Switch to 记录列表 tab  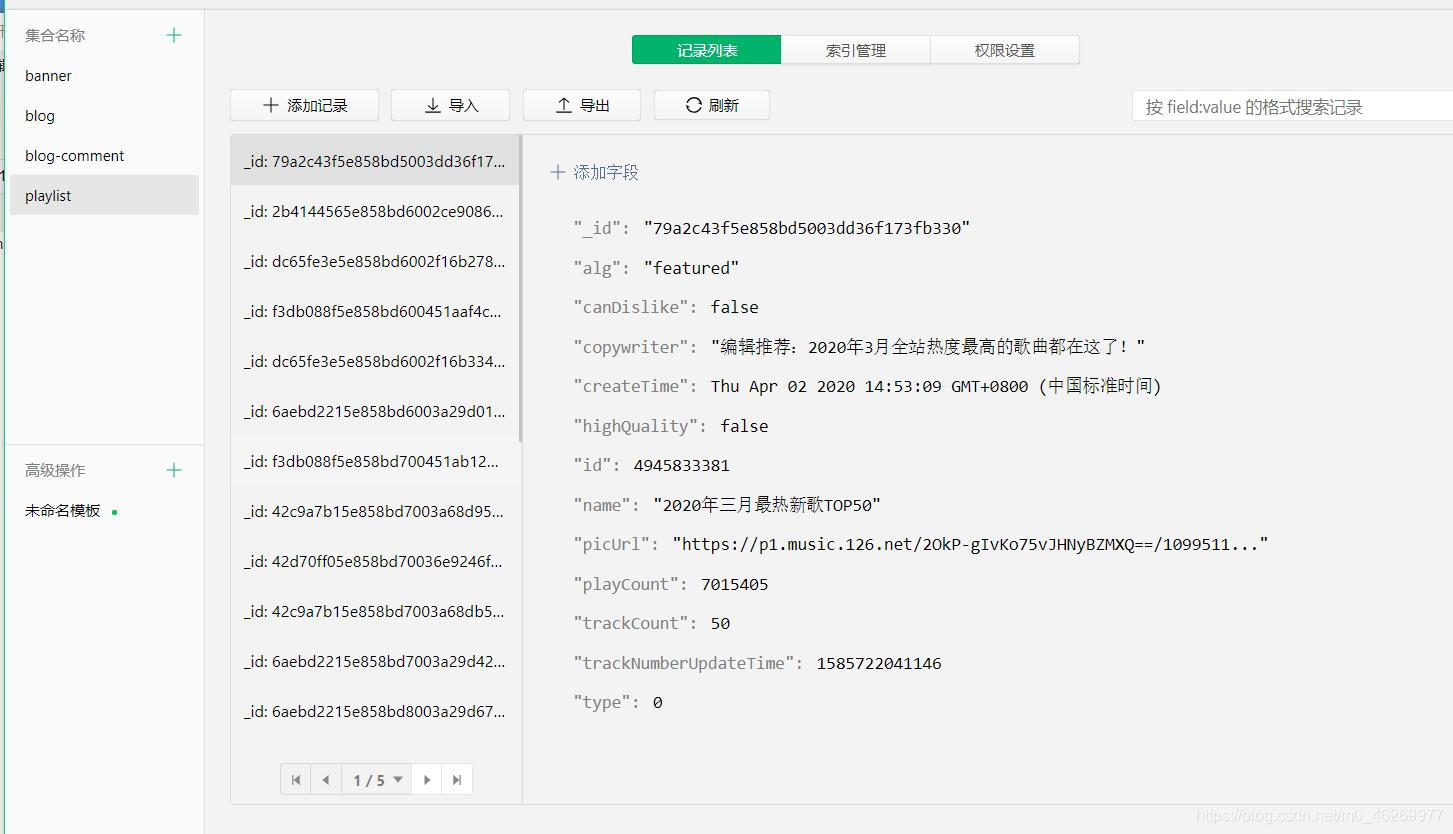[x=706, y=50]
